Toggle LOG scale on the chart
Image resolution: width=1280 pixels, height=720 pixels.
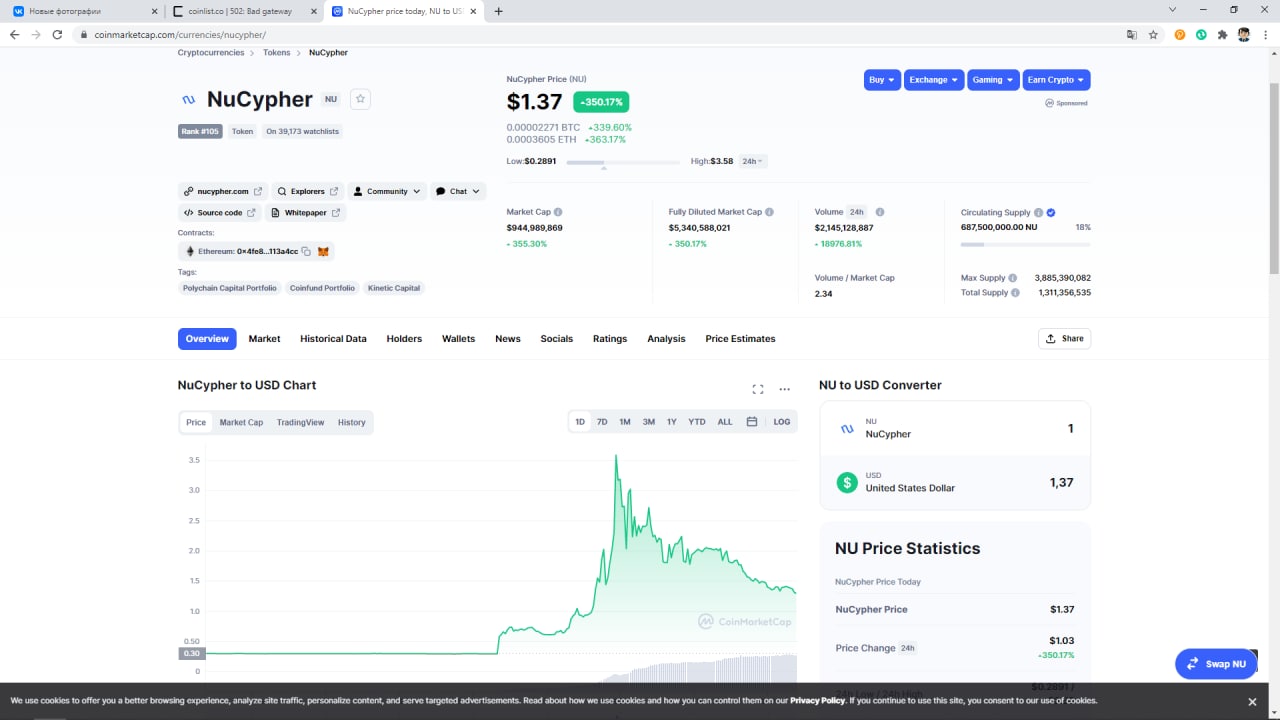(782, 422)
